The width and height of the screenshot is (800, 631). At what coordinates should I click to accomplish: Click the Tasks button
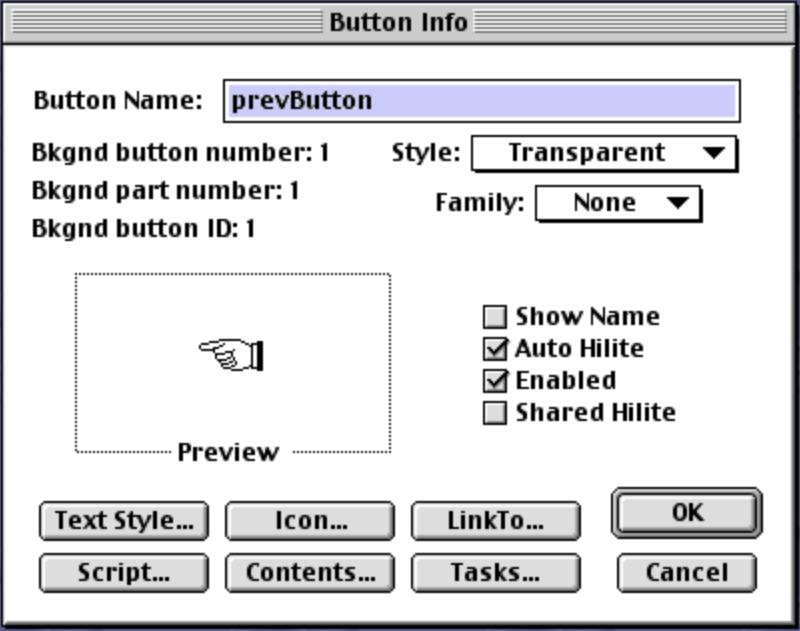tap(495, 573)
